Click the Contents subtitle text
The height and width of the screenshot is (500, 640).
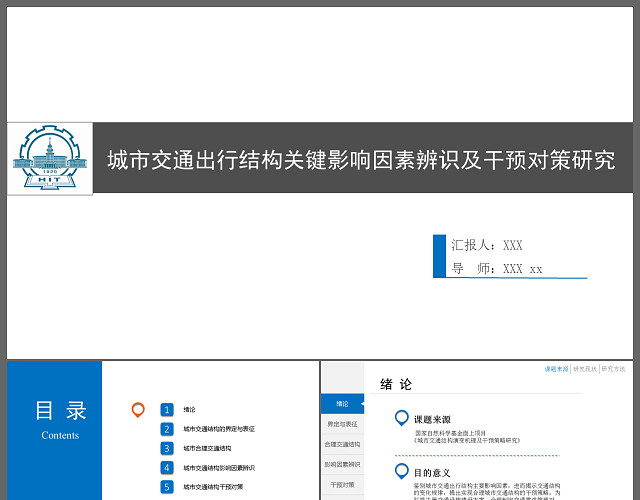click(x=60, y=435)
